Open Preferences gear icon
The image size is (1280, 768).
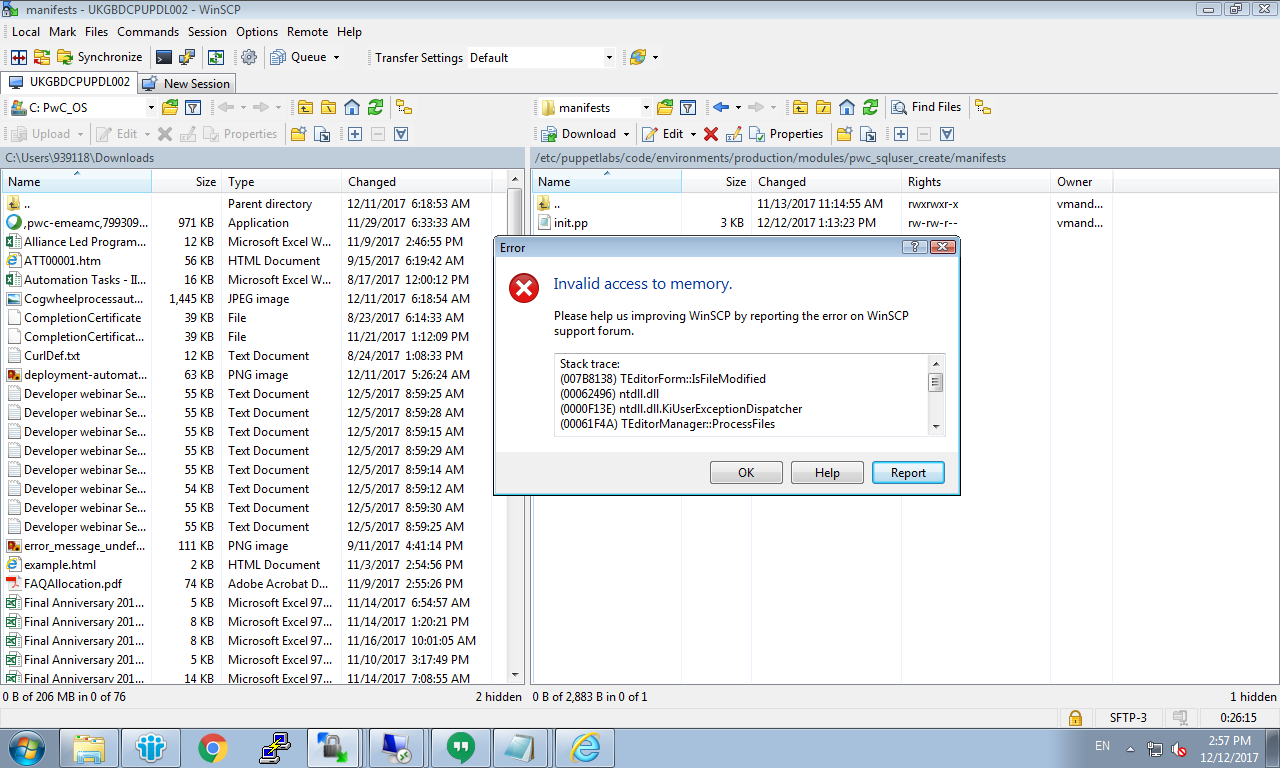[x=249, y=58]
